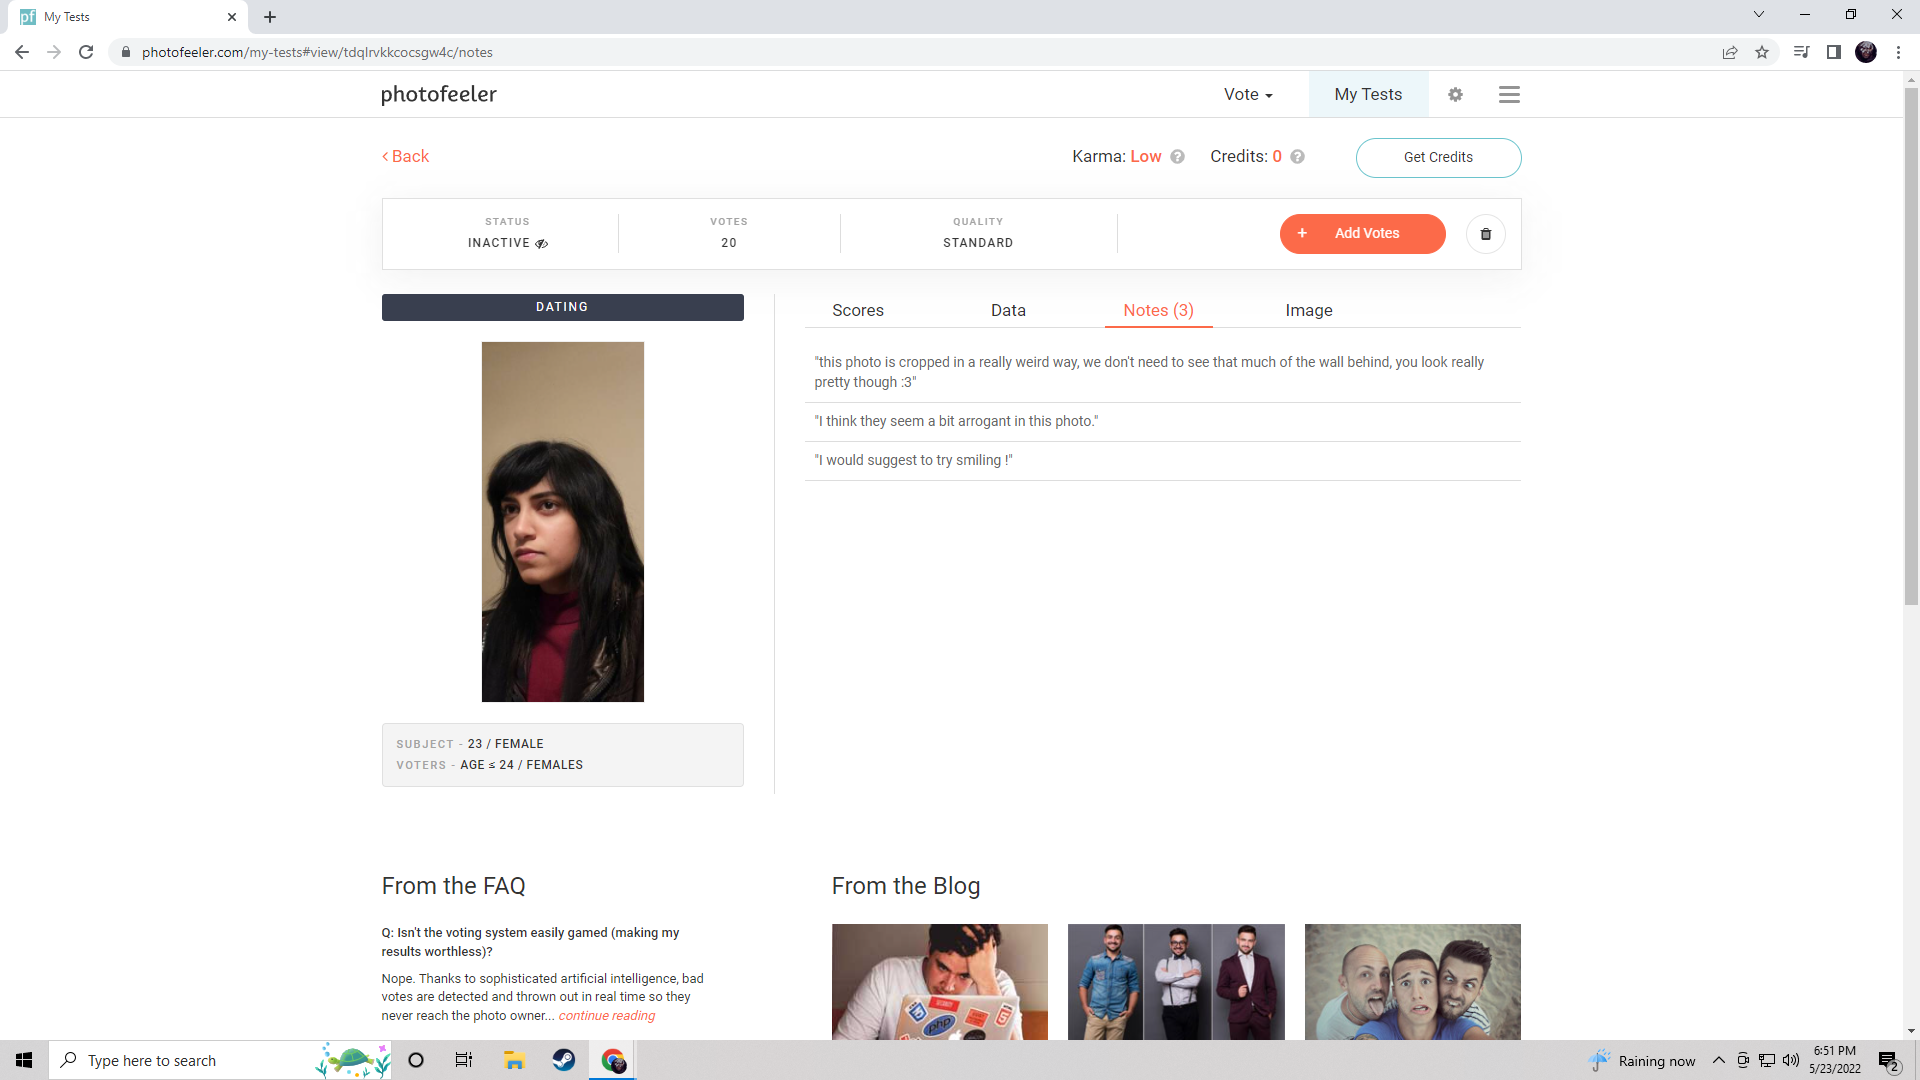Share this page using the share icon
This screenshot has width=1920, height=1080.
pyautogui.click(x=1730, y=52)
